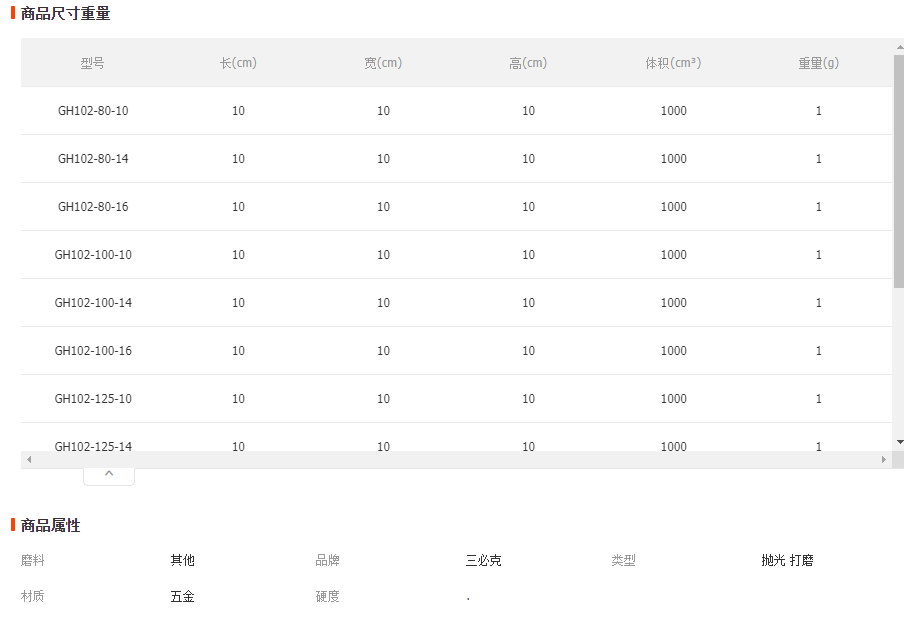Collapse the size table with chevron-up button

[x=109, y=476]
